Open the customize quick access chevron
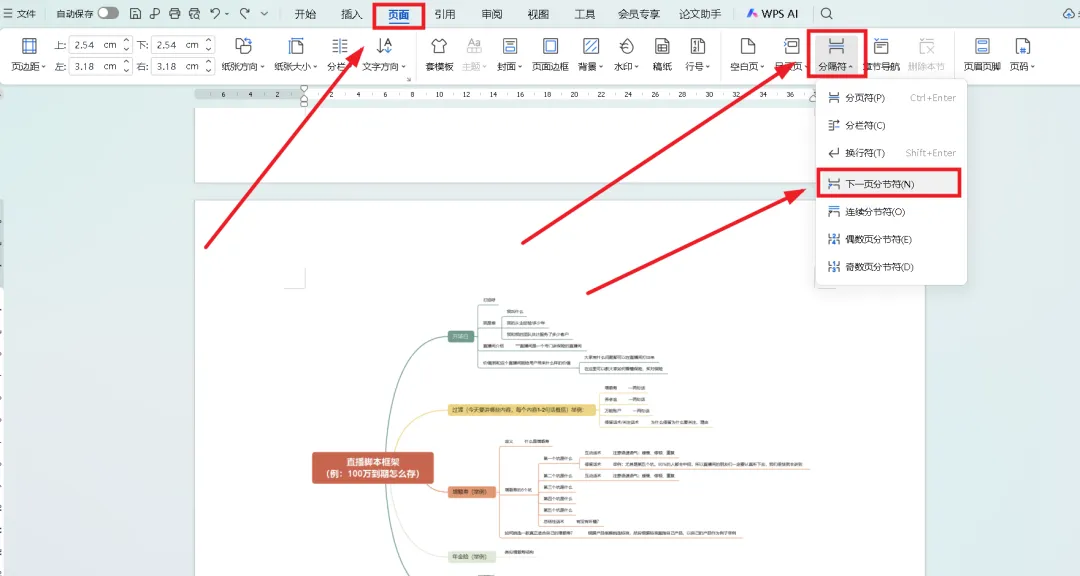1080x576 pixels. click(264, 13)
